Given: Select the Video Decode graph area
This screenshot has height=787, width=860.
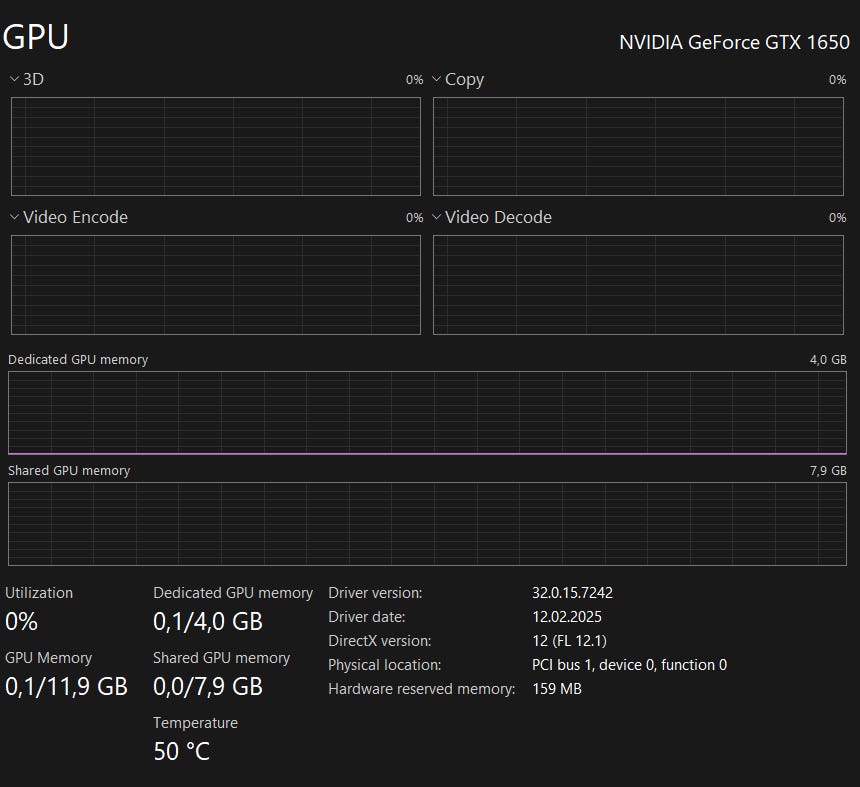Looking at the screenshot, I should click(x=640, y=285).
